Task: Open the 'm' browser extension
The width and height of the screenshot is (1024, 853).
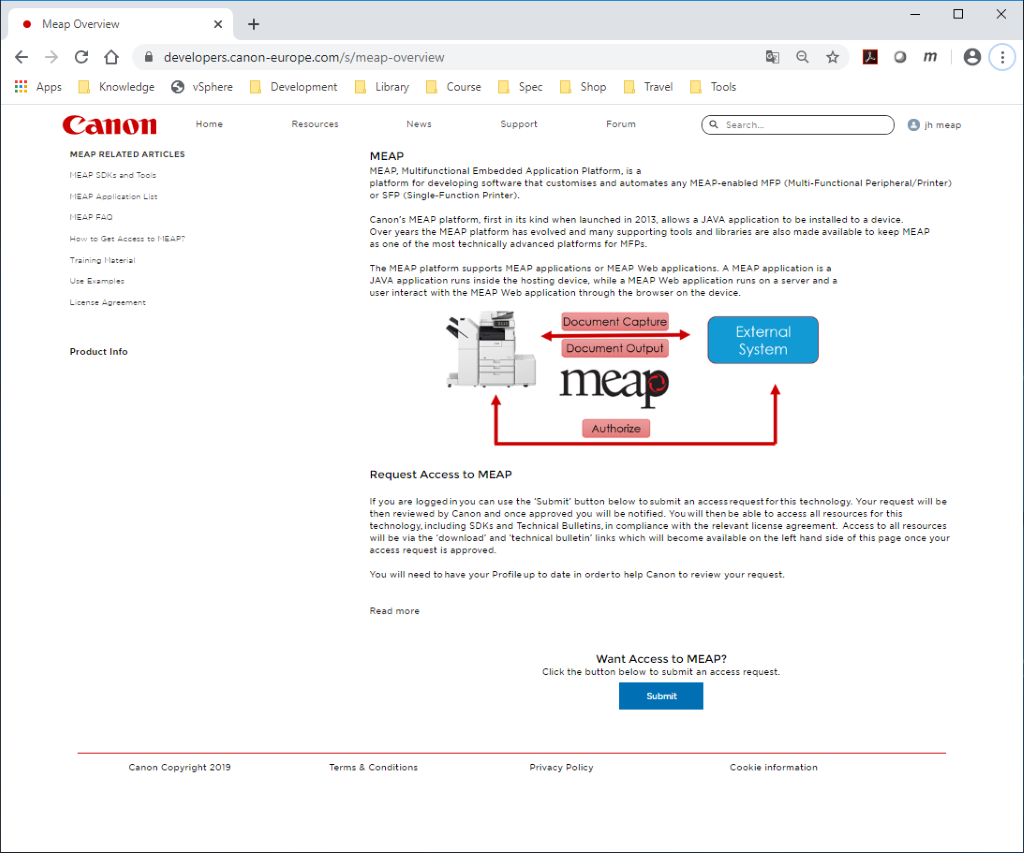Action: 930,57
